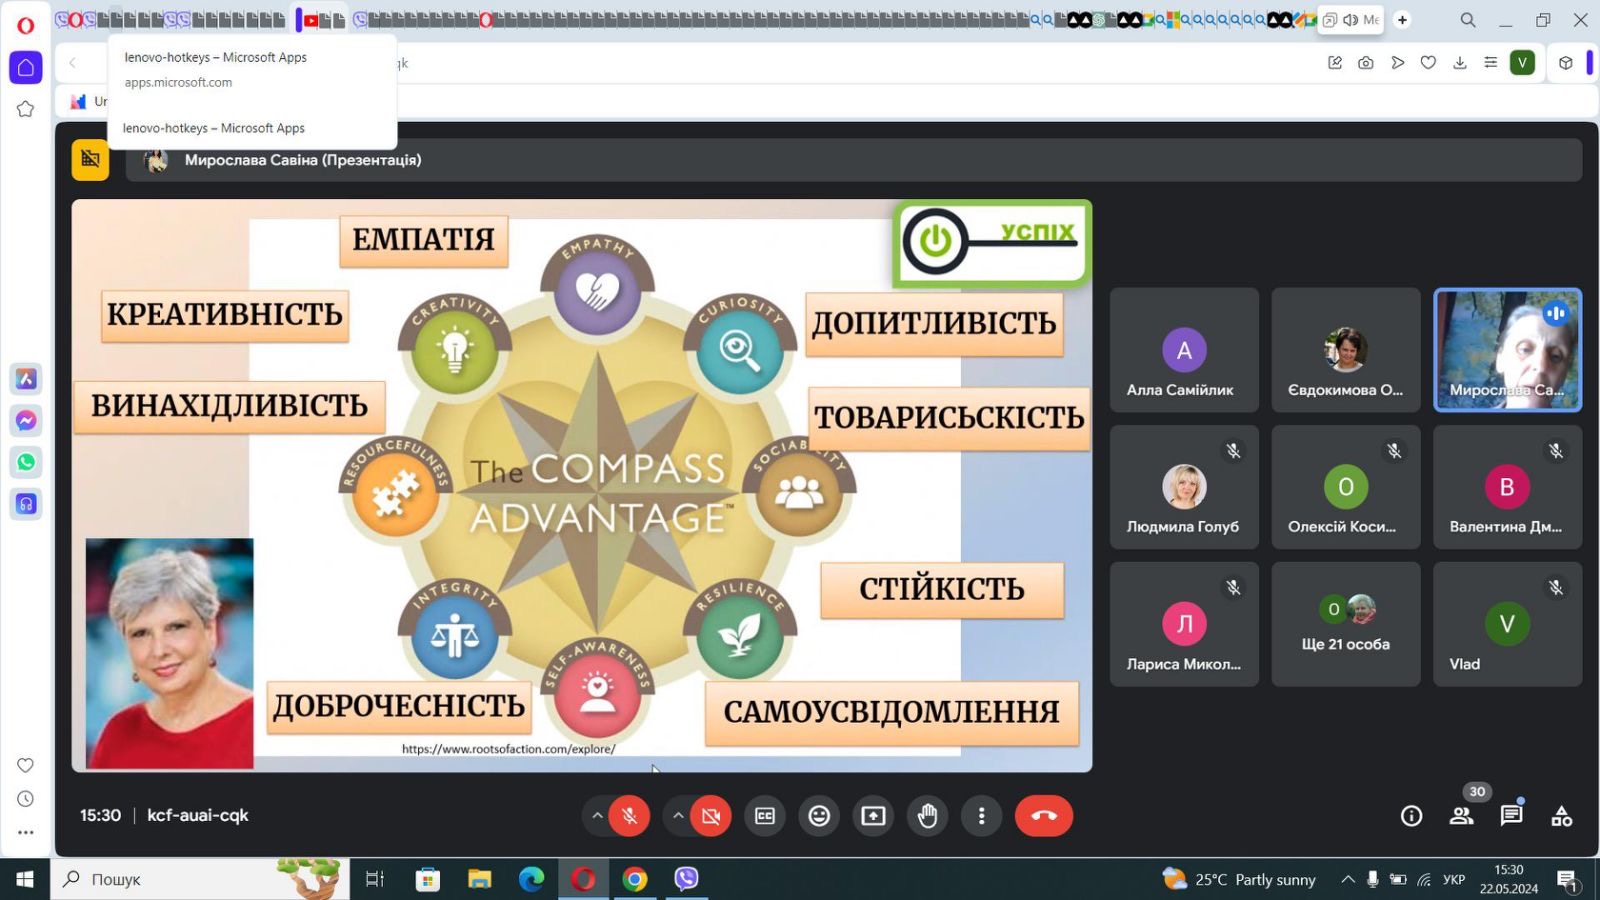Go back with browser back arrow

coord(73,63)
